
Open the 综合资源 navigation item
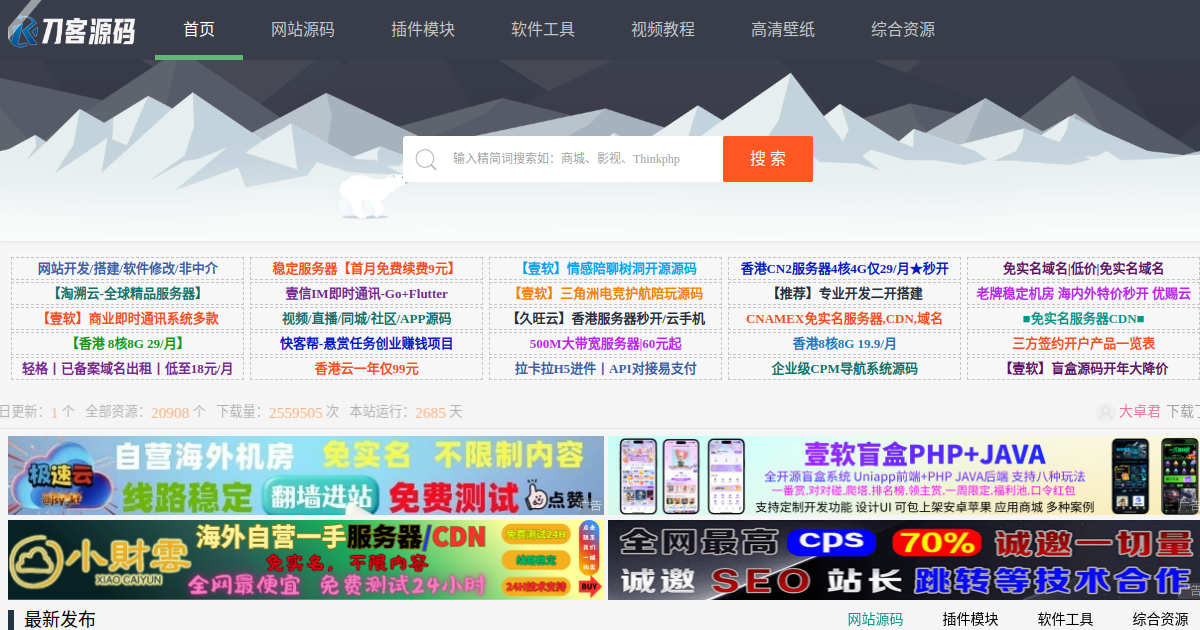(903, 30)
